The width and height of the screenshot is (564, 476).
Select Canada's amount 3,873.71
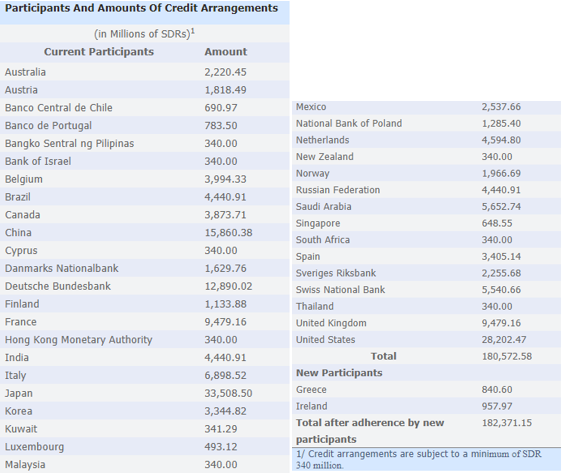click(226, 215)
